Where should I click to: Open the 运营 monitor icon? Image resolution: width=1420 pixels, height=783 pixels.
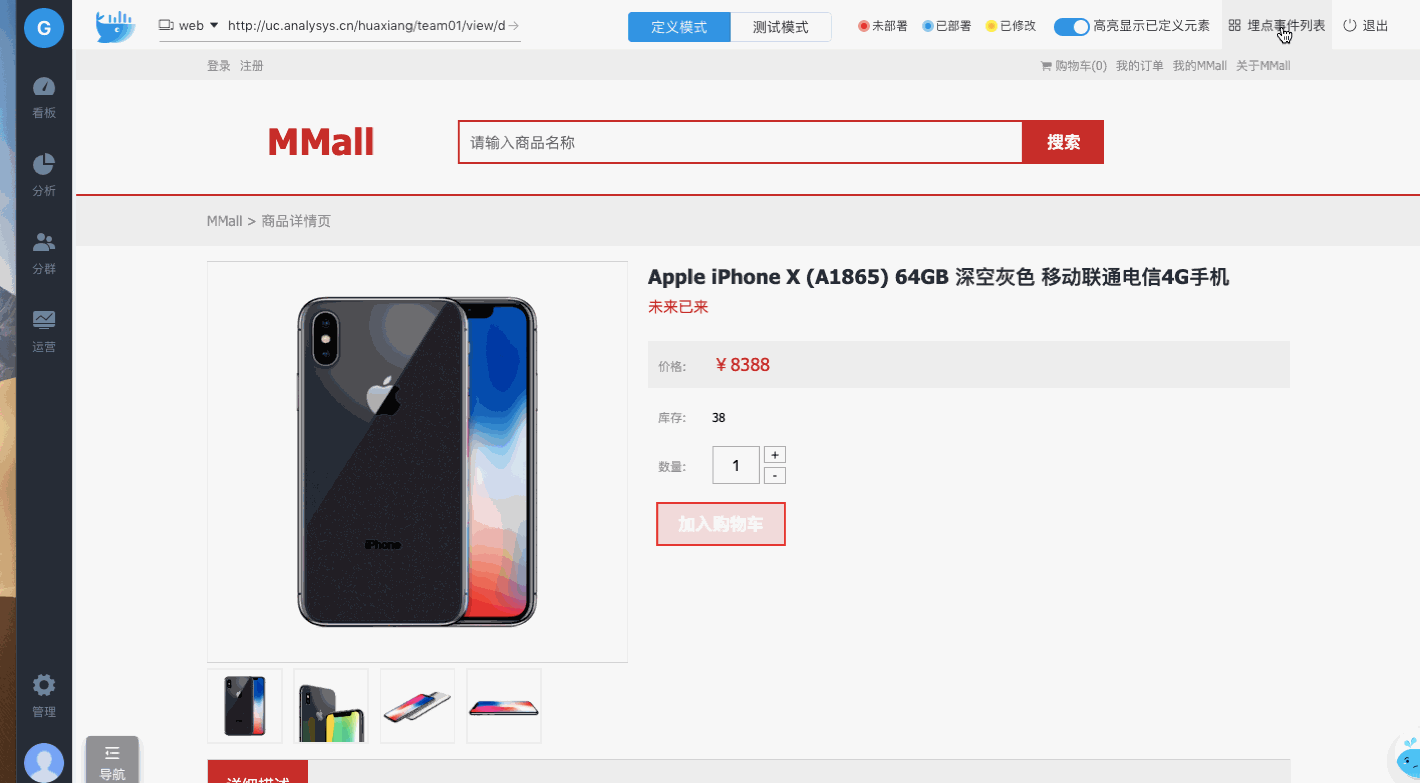click(44, 320)
